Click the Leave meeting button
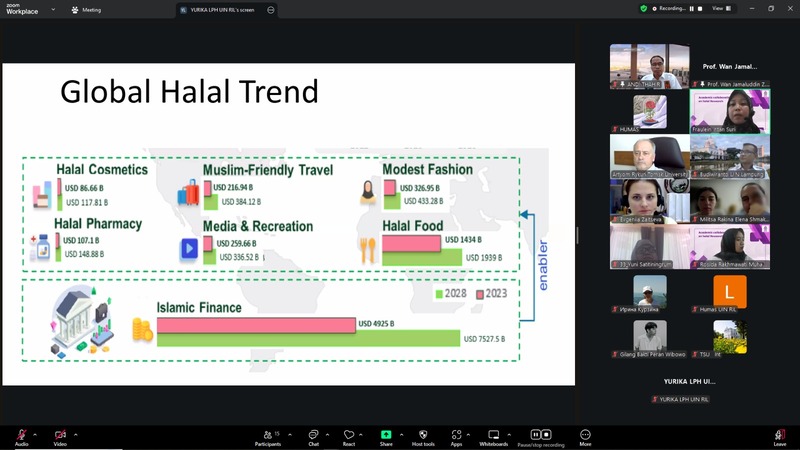The image size is (800, 450). point(779,436)
